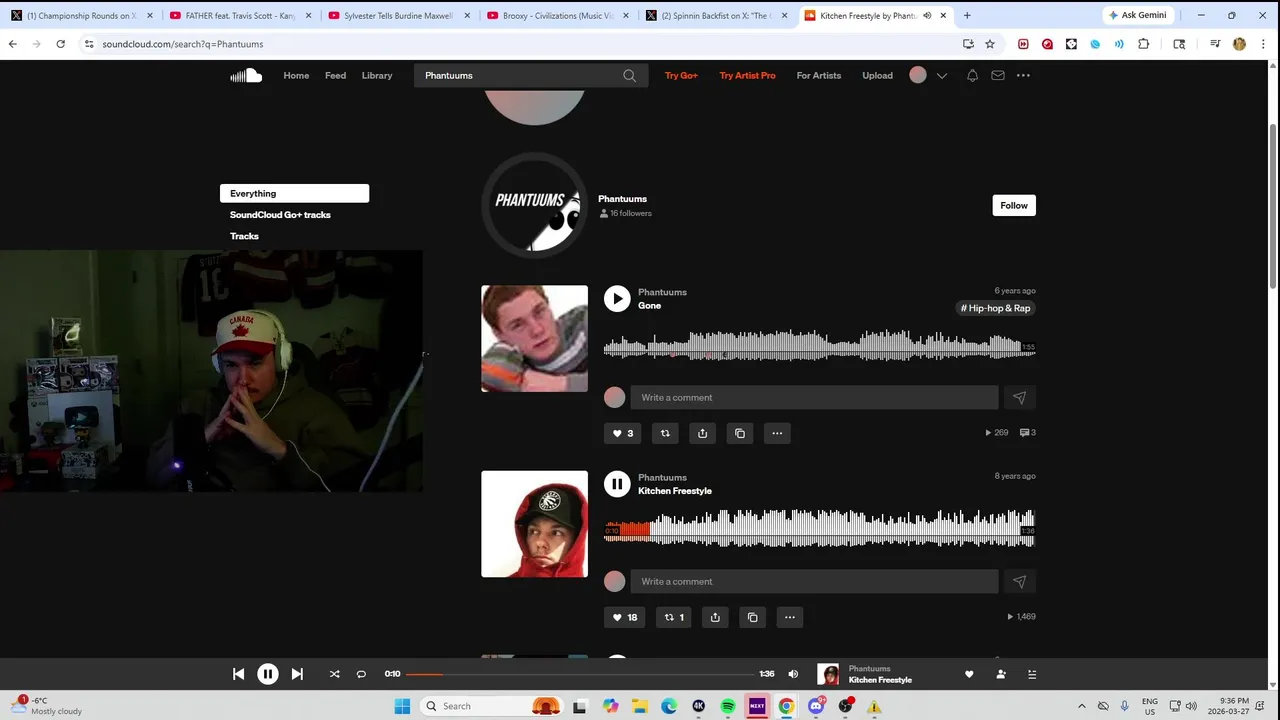Open the notifications bell
Viewport: 1280px width, 720px height.
[x=972, y=75]
